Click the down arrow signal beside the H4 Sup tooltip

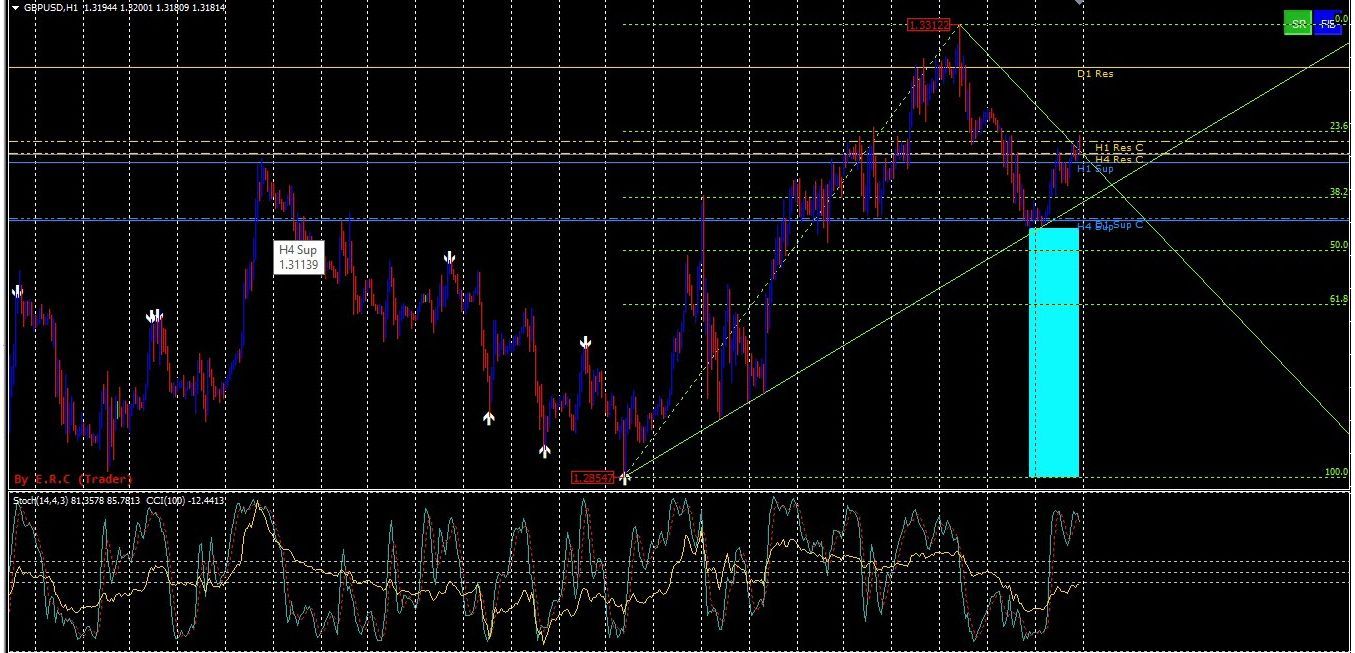449,257
